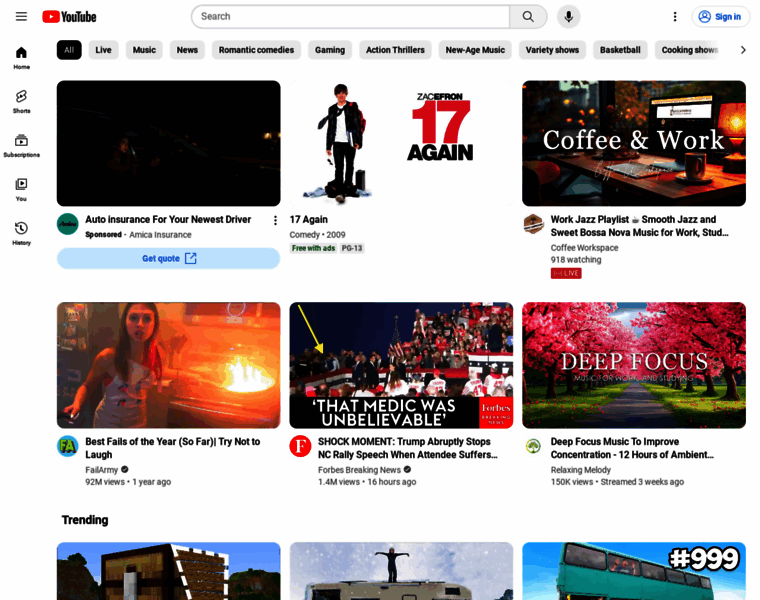Open options menu for Auto insurance ad
760x600 pixels.
click(x=275, y=220)
